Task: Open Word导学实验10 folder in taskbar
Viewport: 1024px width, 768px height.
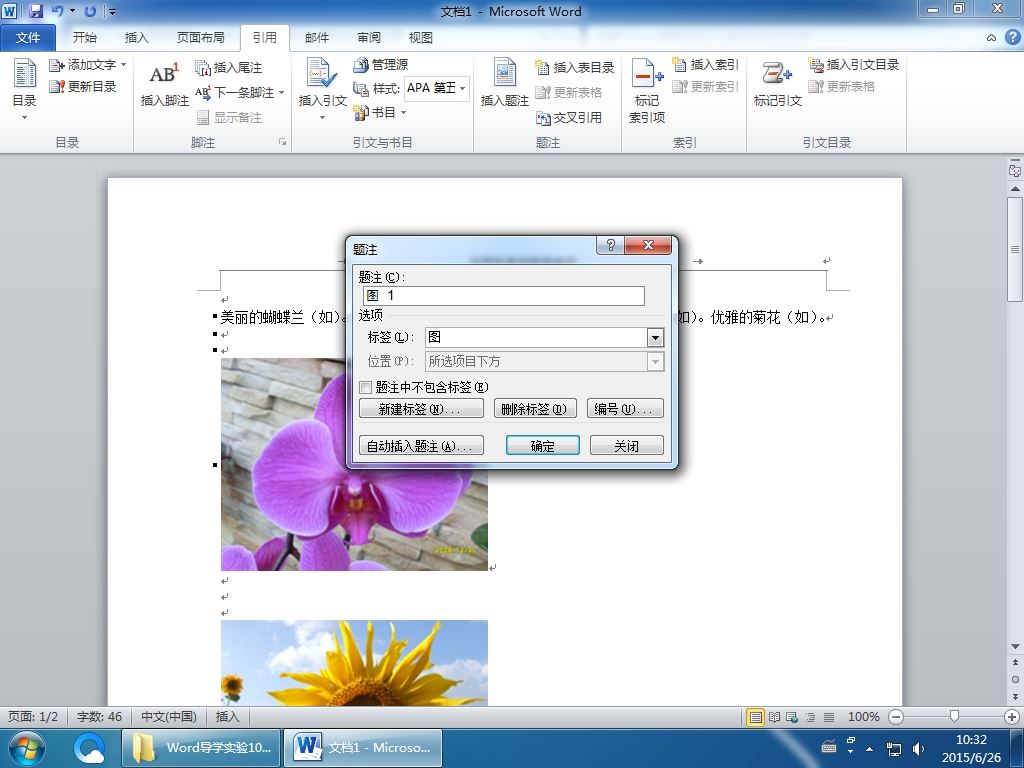Action: pyautogui.click(x=201, y=748)
